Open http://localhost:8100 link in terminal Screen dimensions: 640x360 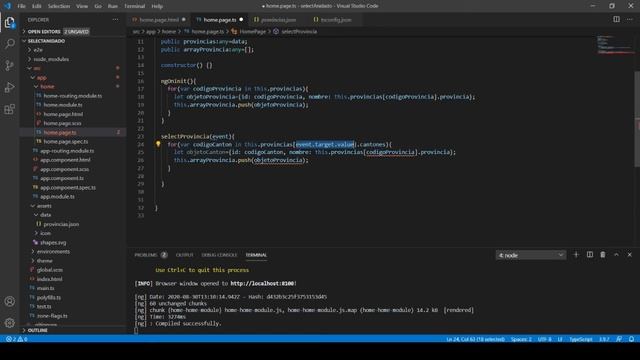click(262, 283)
